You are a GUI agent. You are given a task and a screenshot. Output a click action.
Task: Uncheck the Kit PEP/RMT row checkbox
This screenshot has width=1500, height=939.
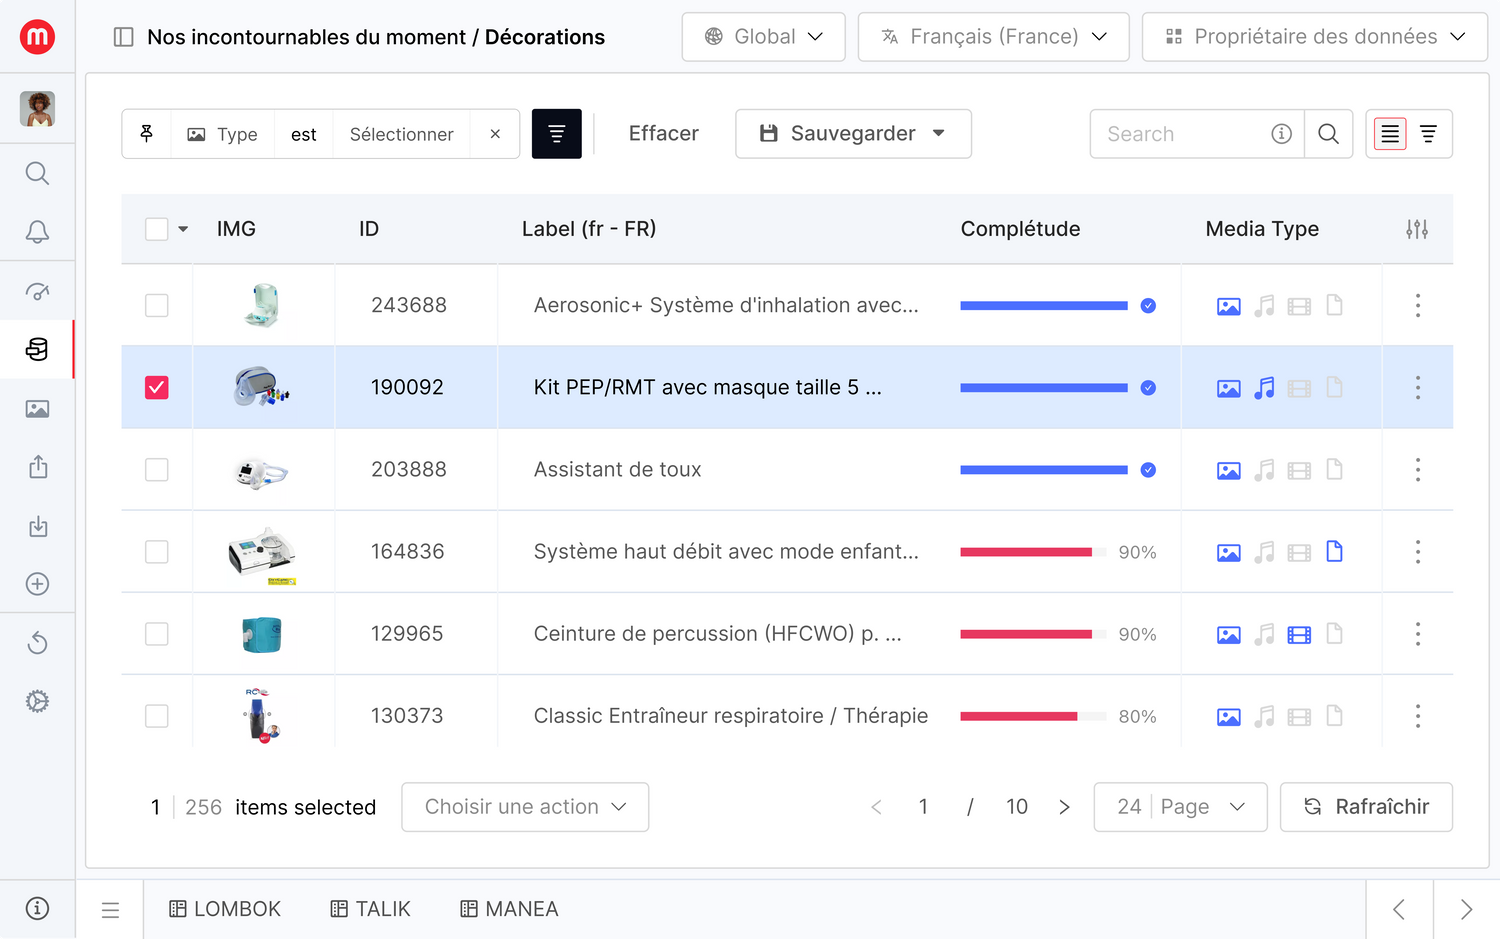click(x=157, y=388)
